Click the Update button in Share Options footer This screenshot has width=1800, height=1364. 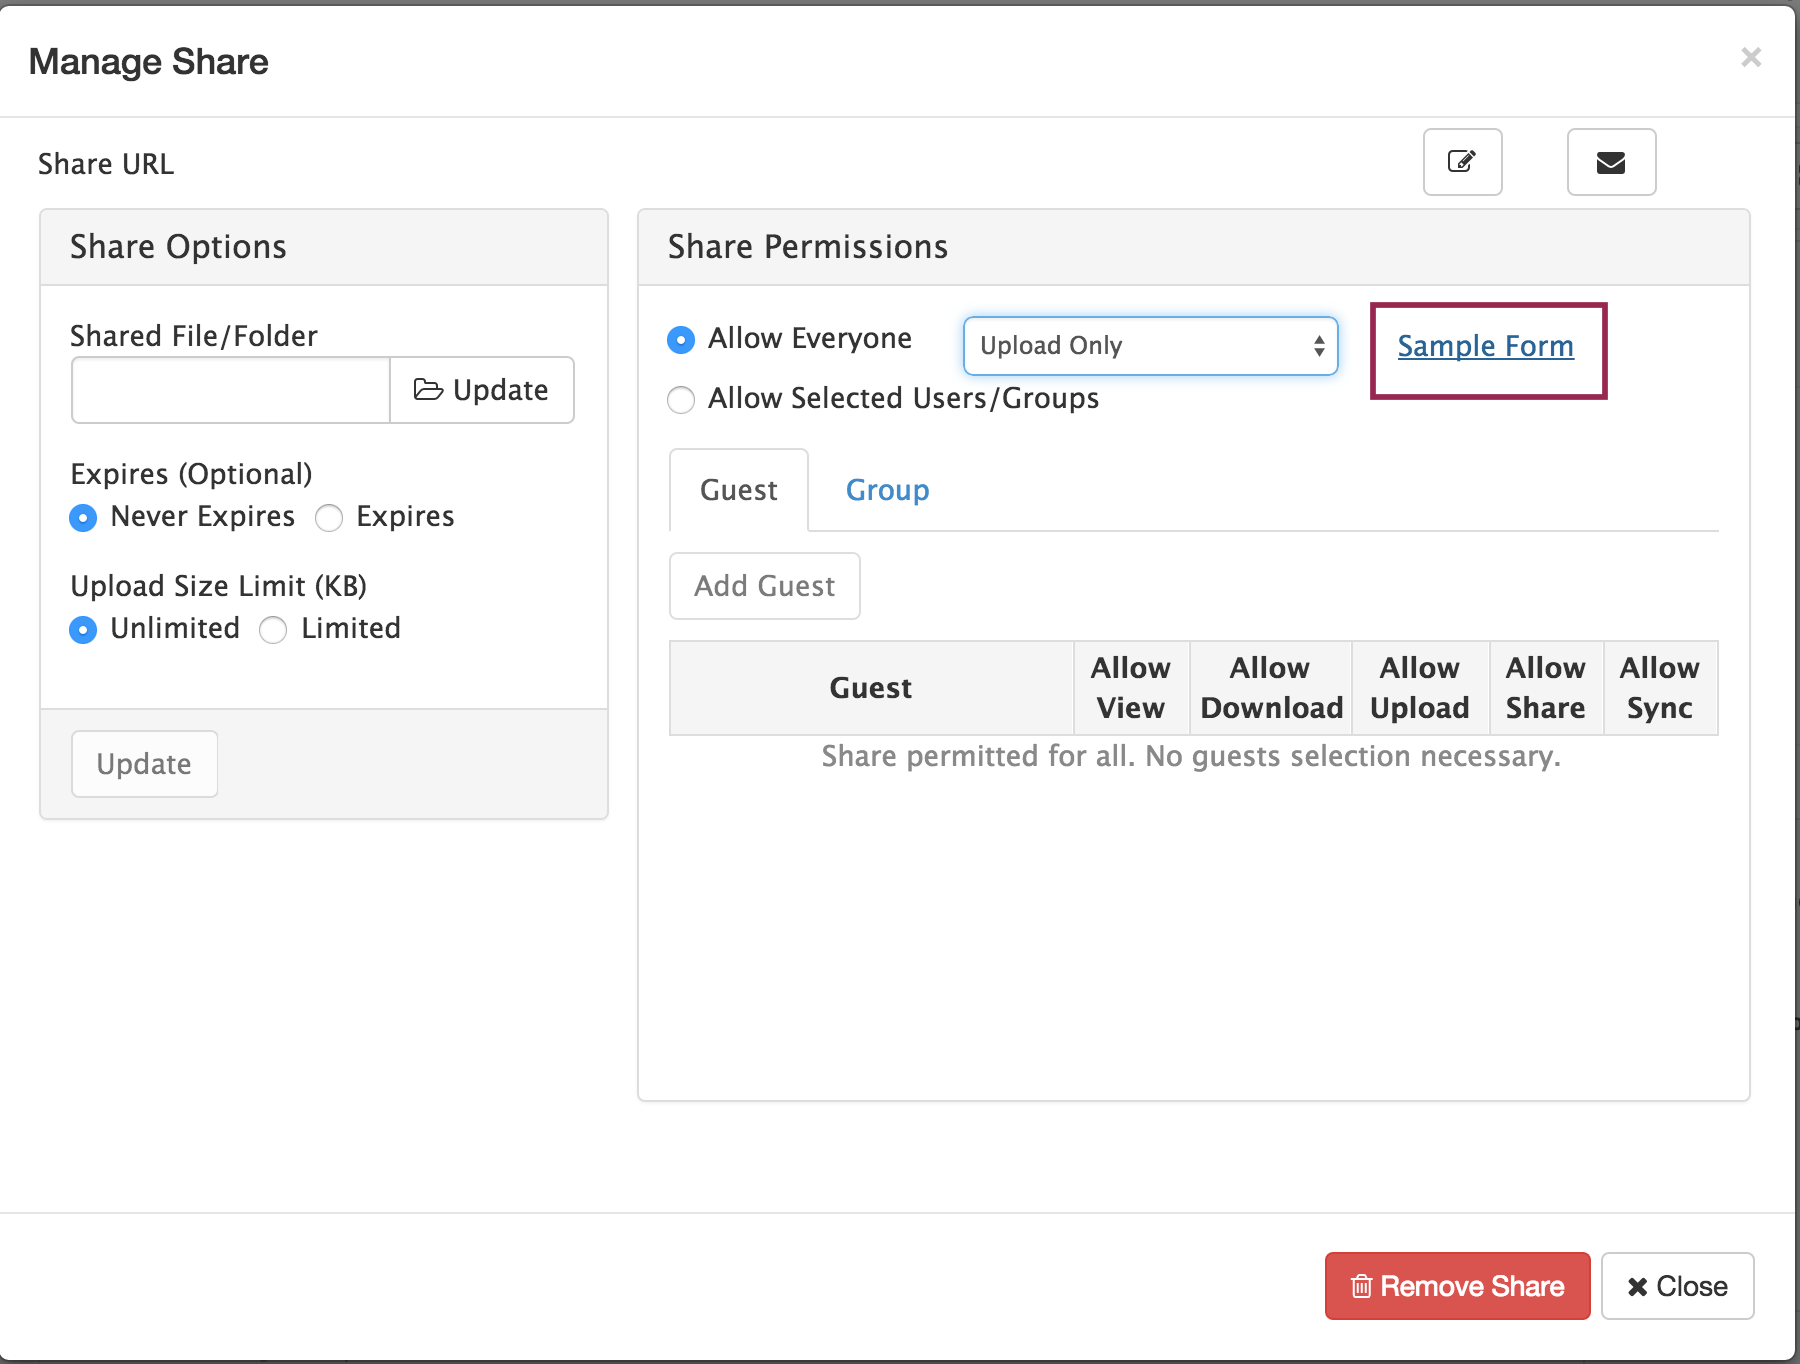click(x=144, y=764)
